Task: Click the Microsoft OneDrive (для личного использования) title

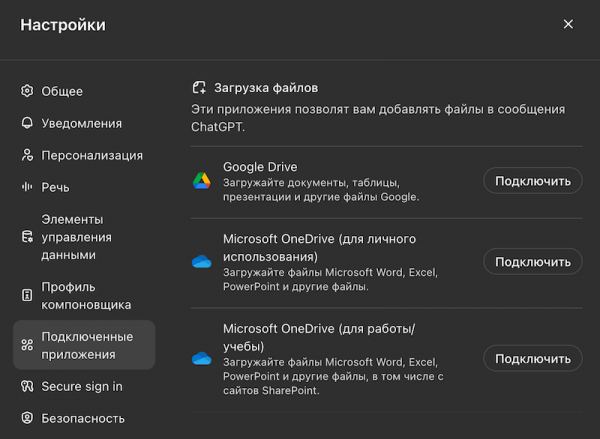Action: click(320, 248)
